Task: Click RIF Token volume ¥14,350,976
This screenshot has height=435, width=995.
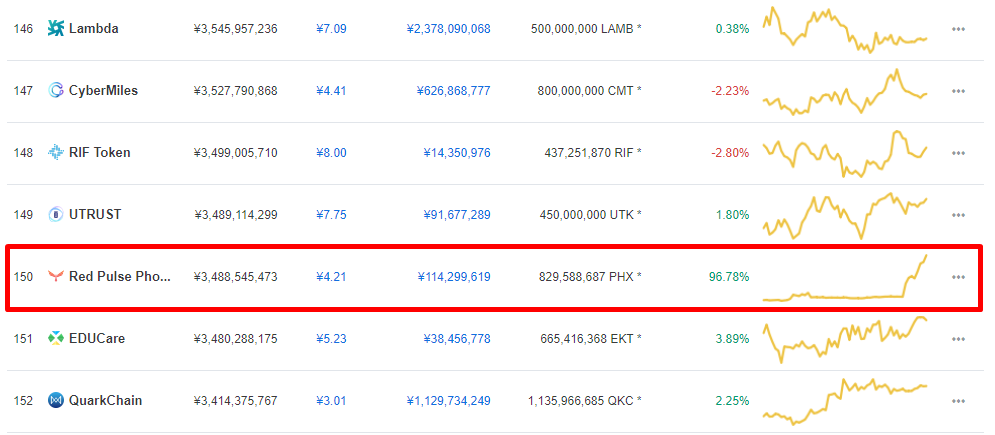Action: click(457, 153)
